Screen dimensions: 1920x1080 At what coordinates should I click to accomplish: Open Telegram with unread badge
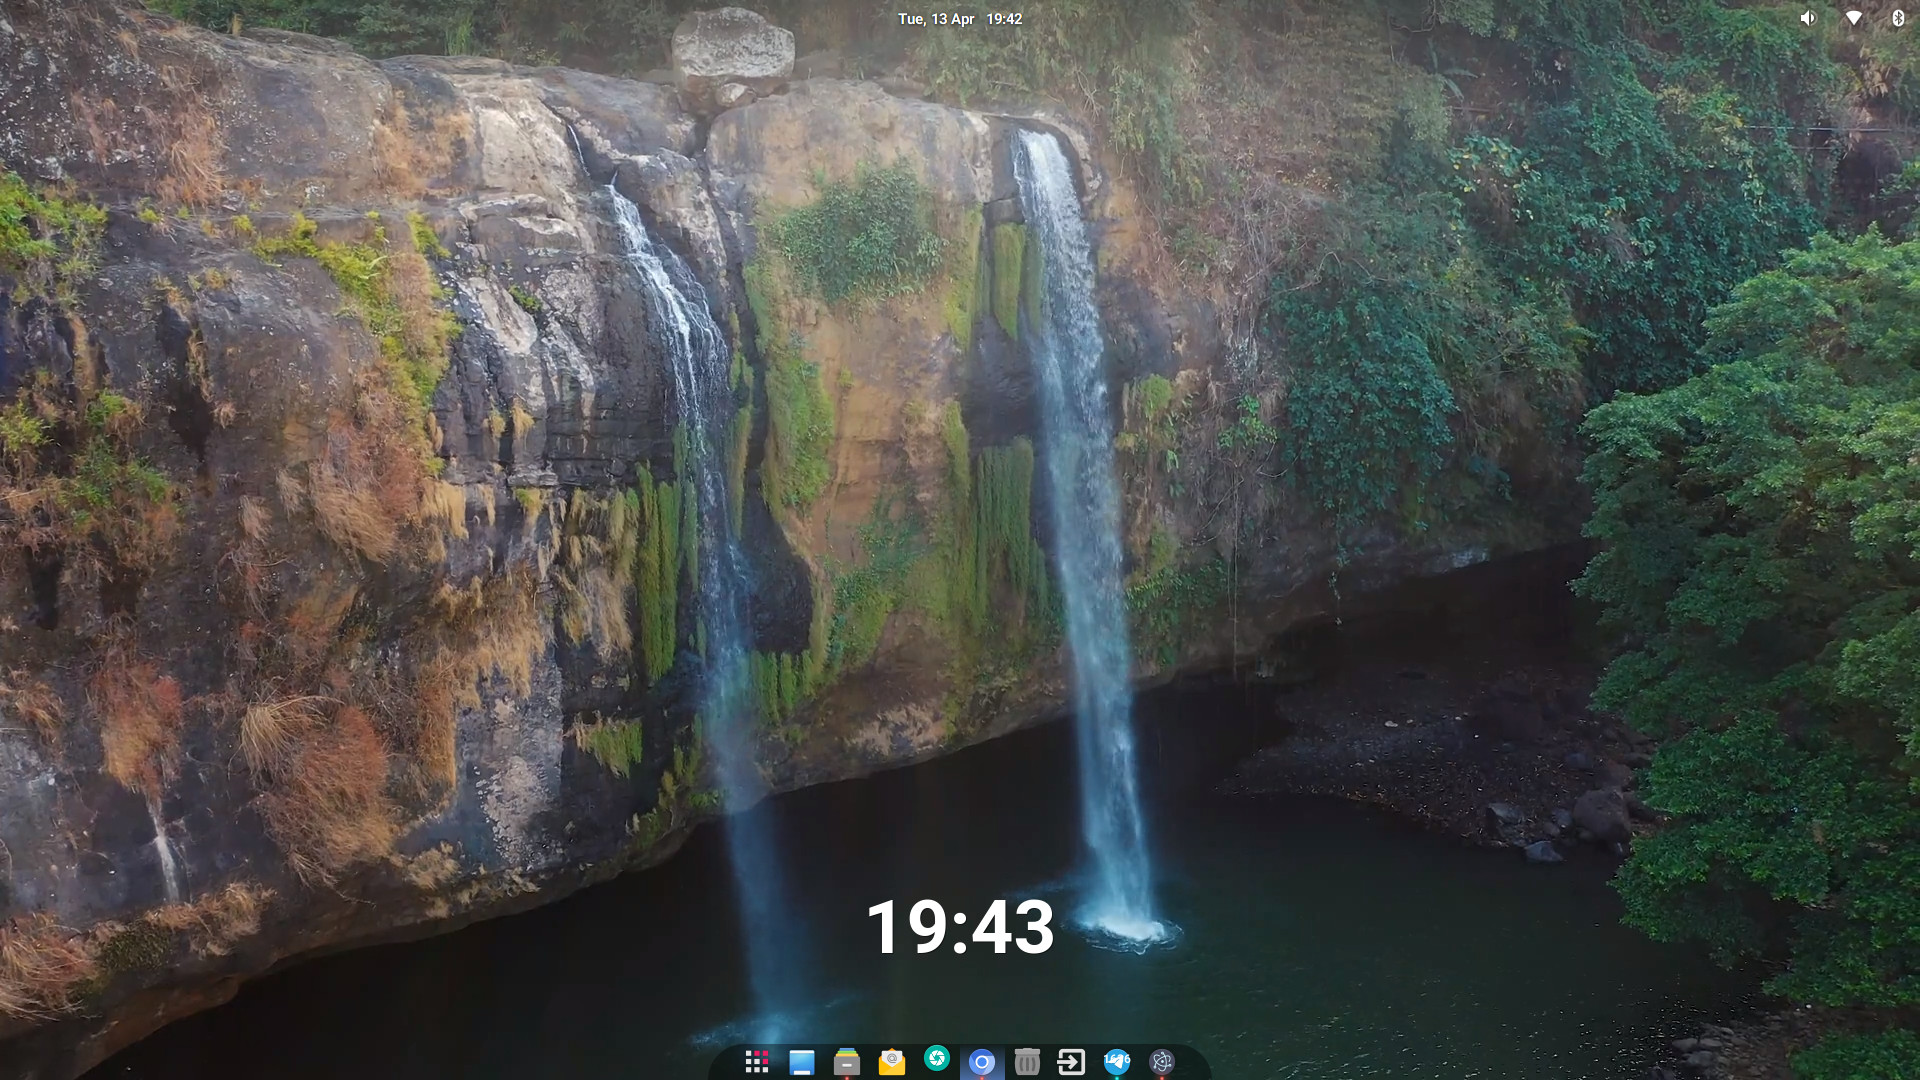[1116, 1062]
